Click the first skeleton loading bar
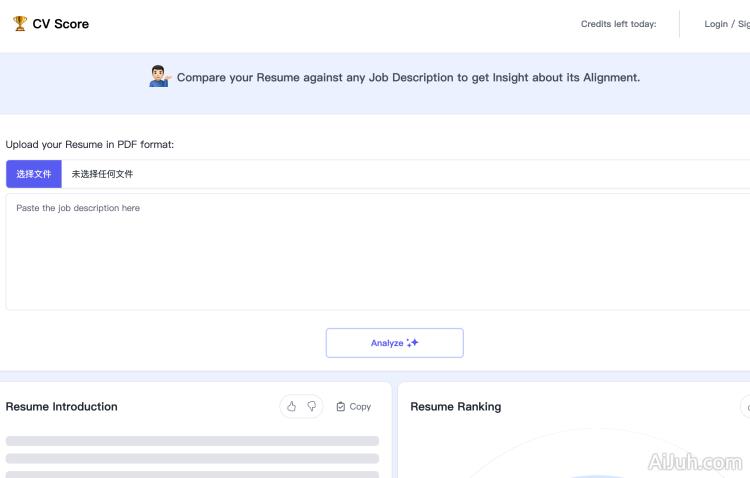 pos(192,441)
